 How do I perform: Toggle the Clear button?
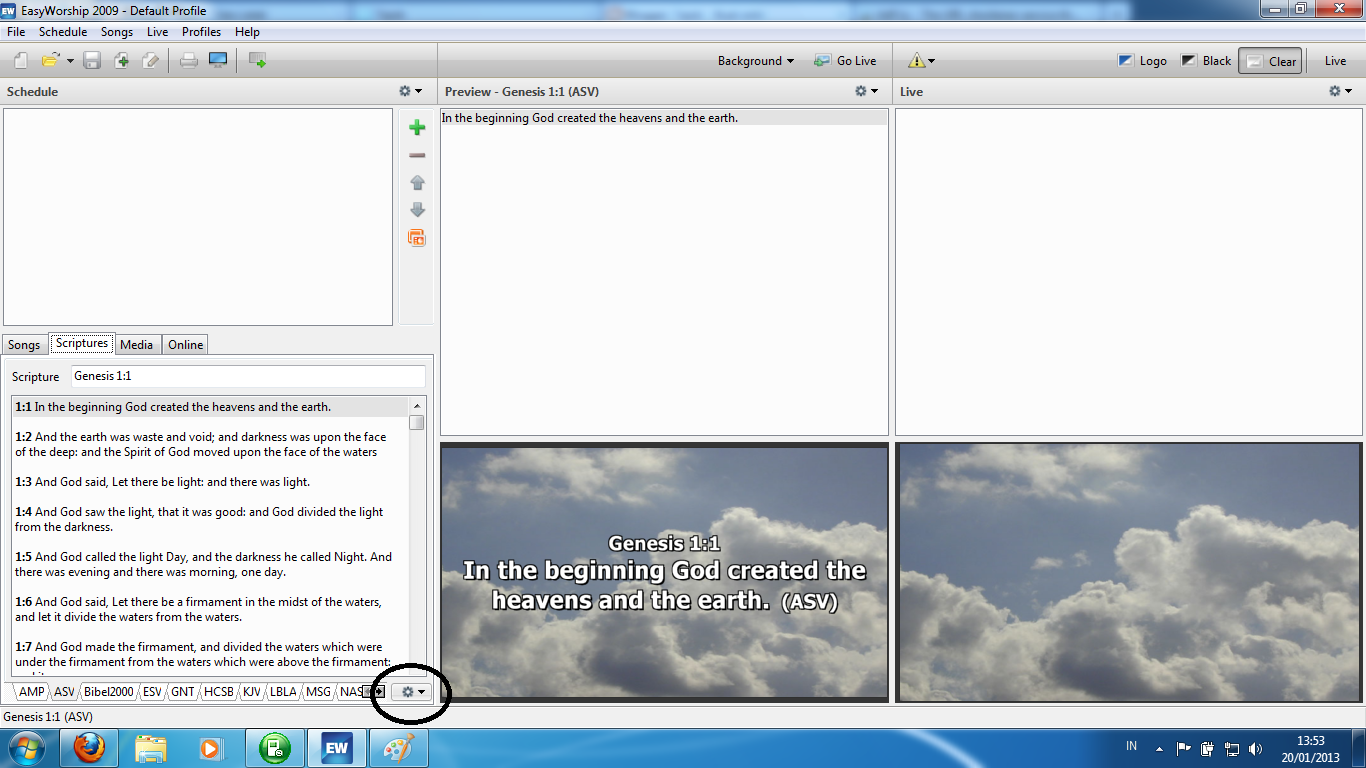[x=1270, y=61]
